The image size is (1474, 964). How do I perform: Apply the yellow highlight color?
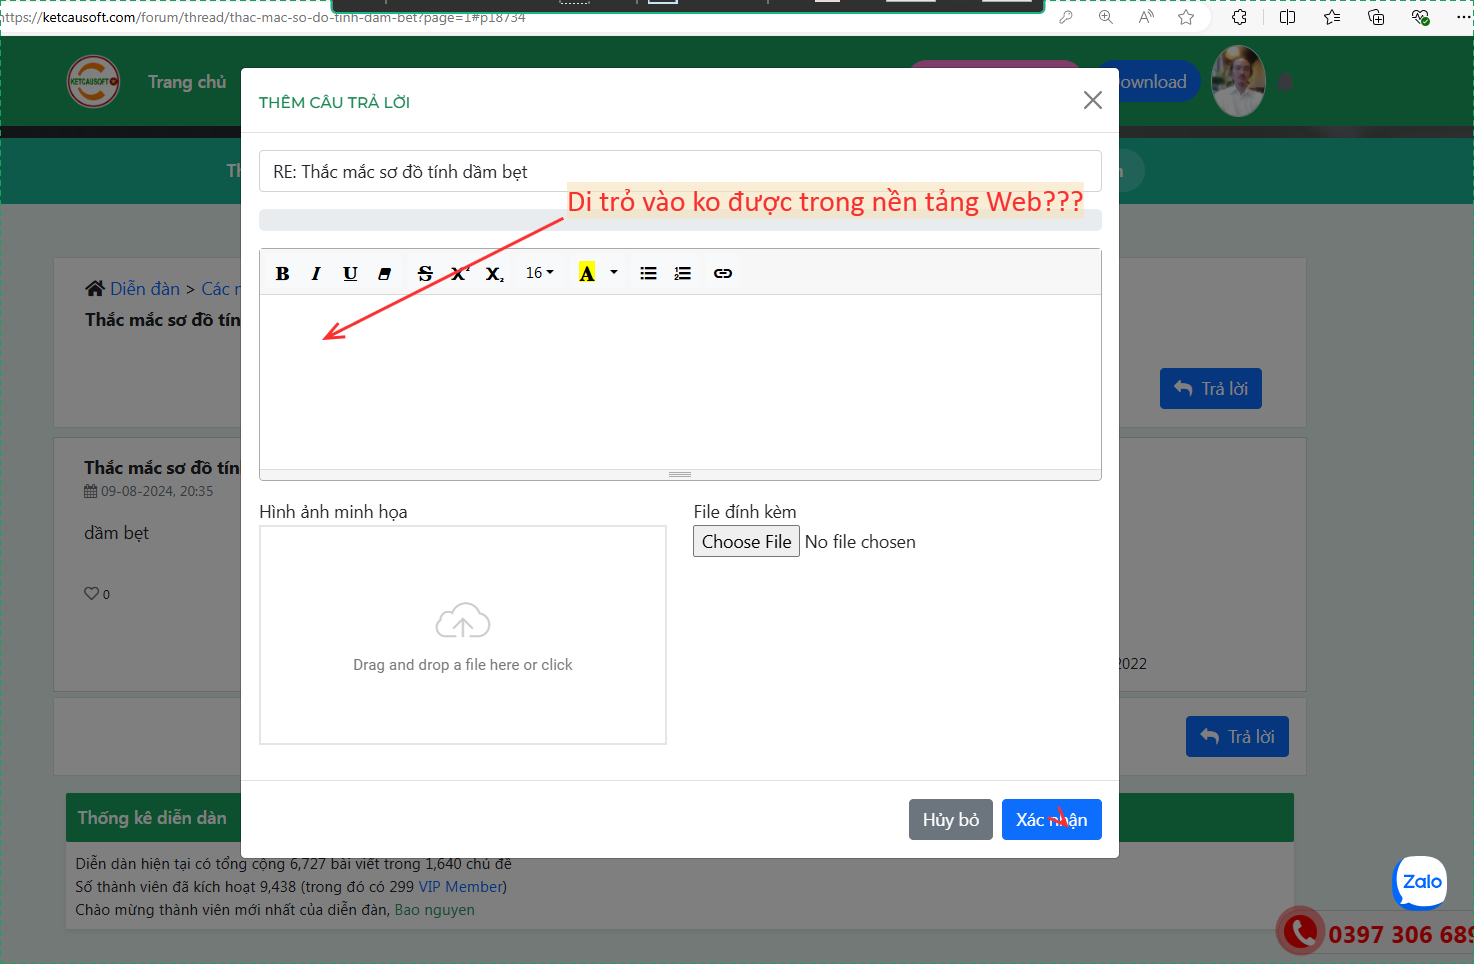point(587,274)
